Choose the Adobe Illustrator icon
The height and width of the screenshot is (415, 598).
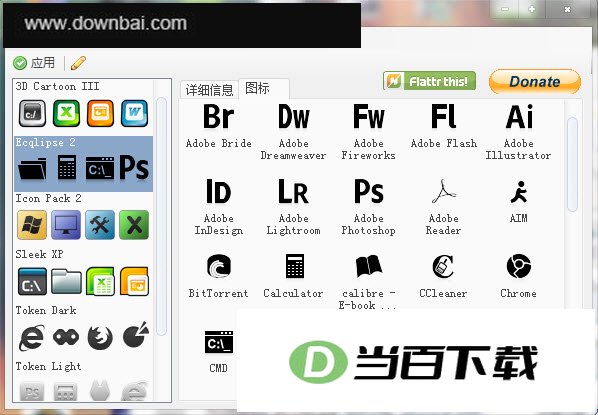519,117
